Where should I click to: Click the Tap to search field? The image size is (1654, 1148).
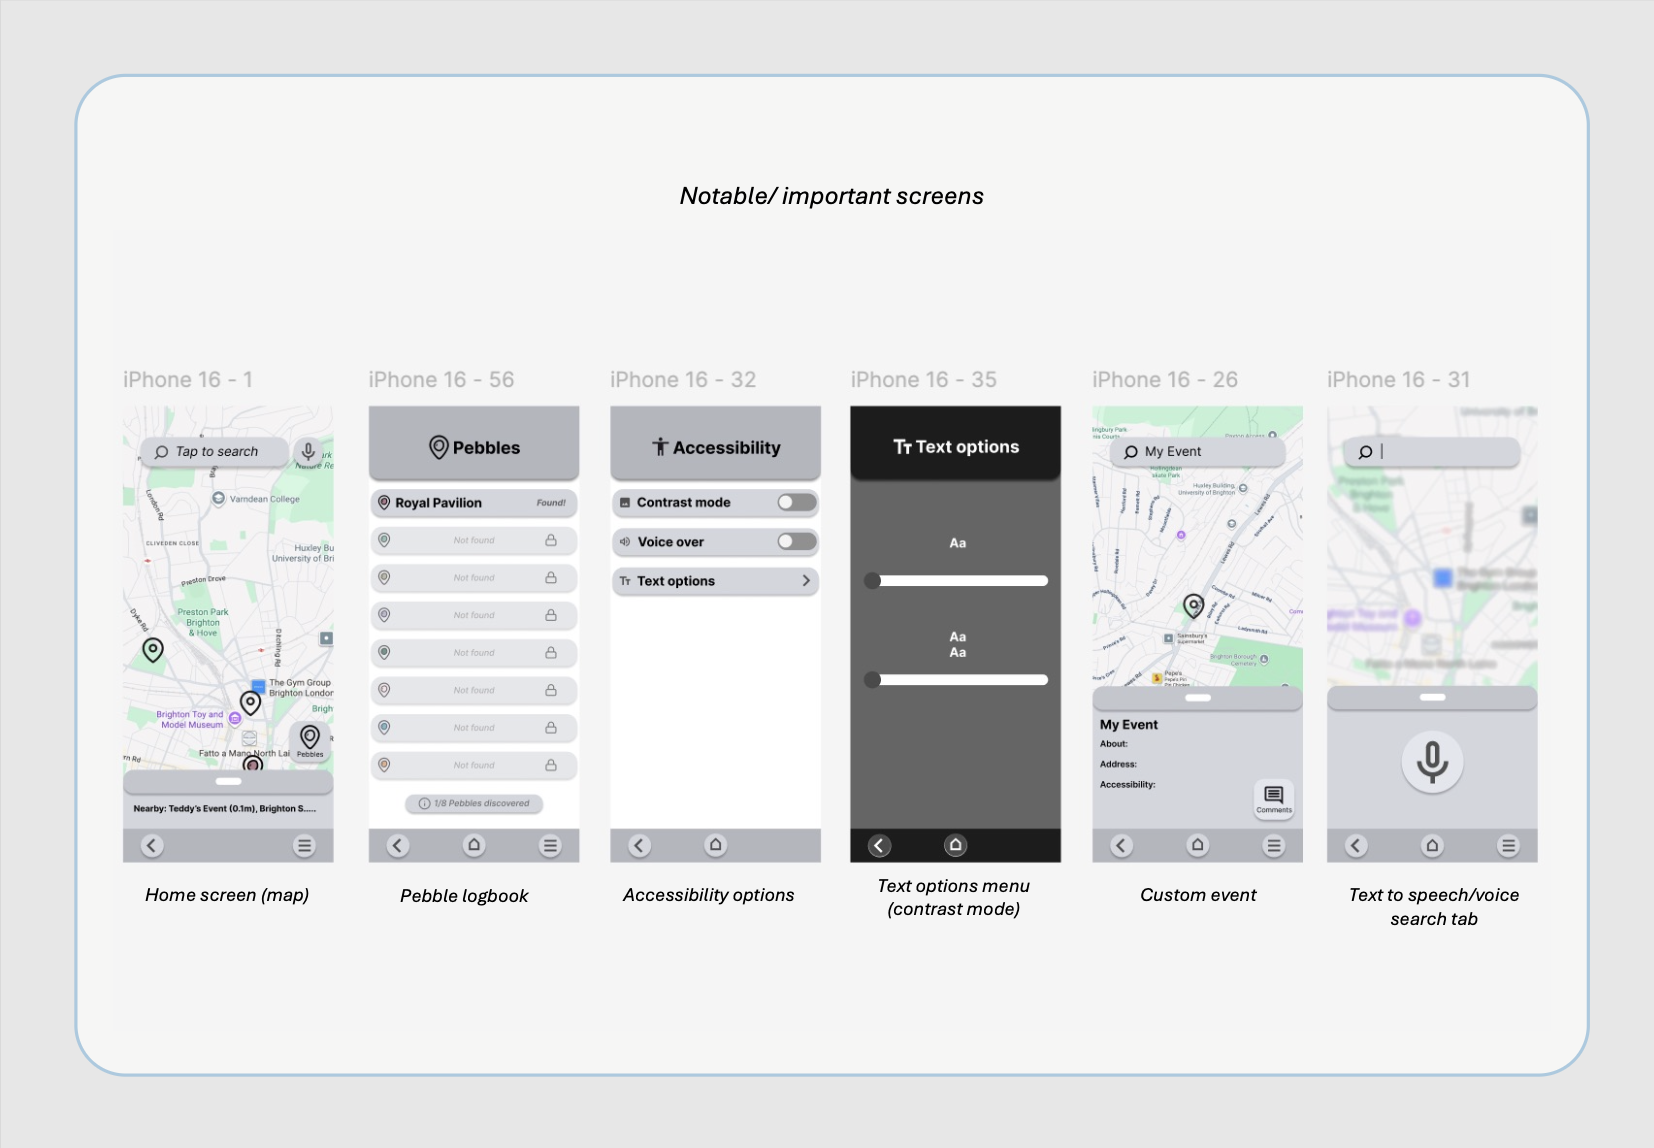click(x=216, y=452)
